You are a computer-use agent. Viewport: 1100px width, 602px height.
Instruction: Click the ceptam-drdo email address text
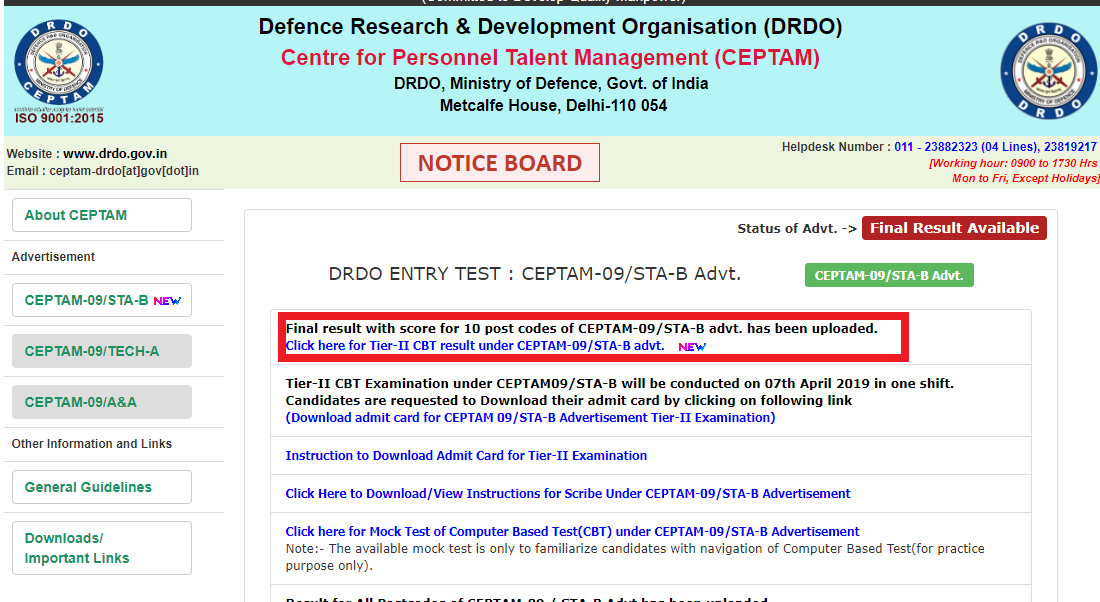(x=124, y=171)
